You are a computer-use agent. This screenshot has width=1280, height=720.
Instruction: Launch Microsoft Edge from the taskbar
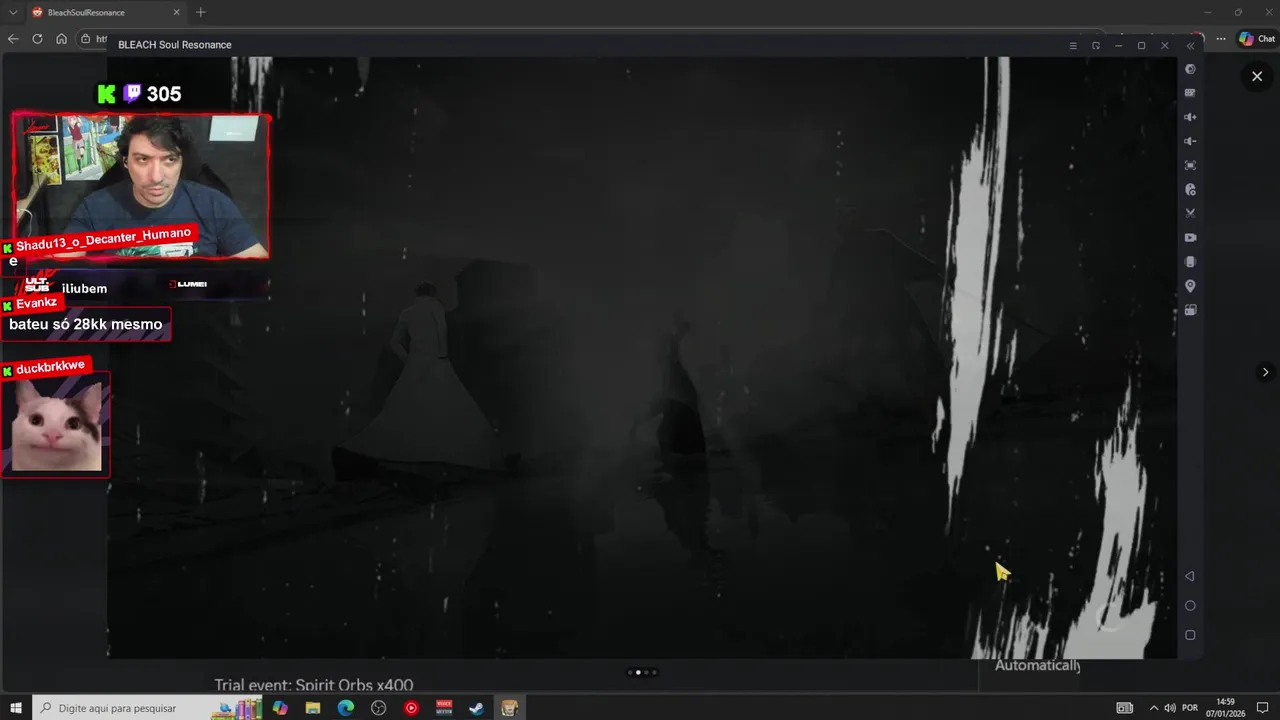coord(346,708)
